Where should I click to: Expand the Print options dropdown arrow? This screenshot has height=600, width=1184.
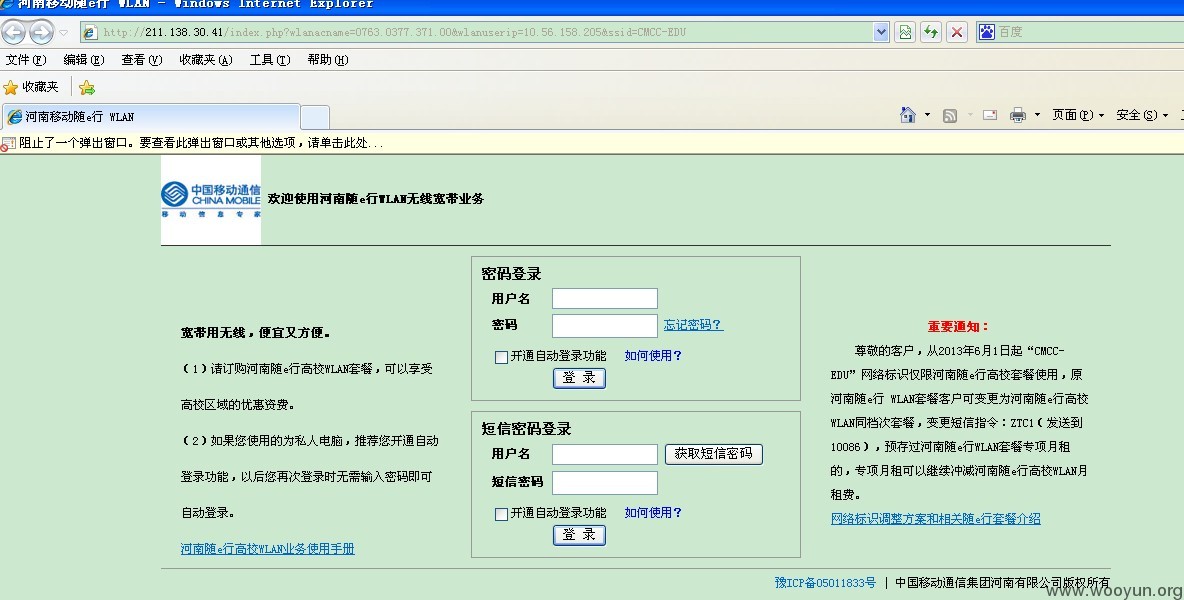point(1037,115)
